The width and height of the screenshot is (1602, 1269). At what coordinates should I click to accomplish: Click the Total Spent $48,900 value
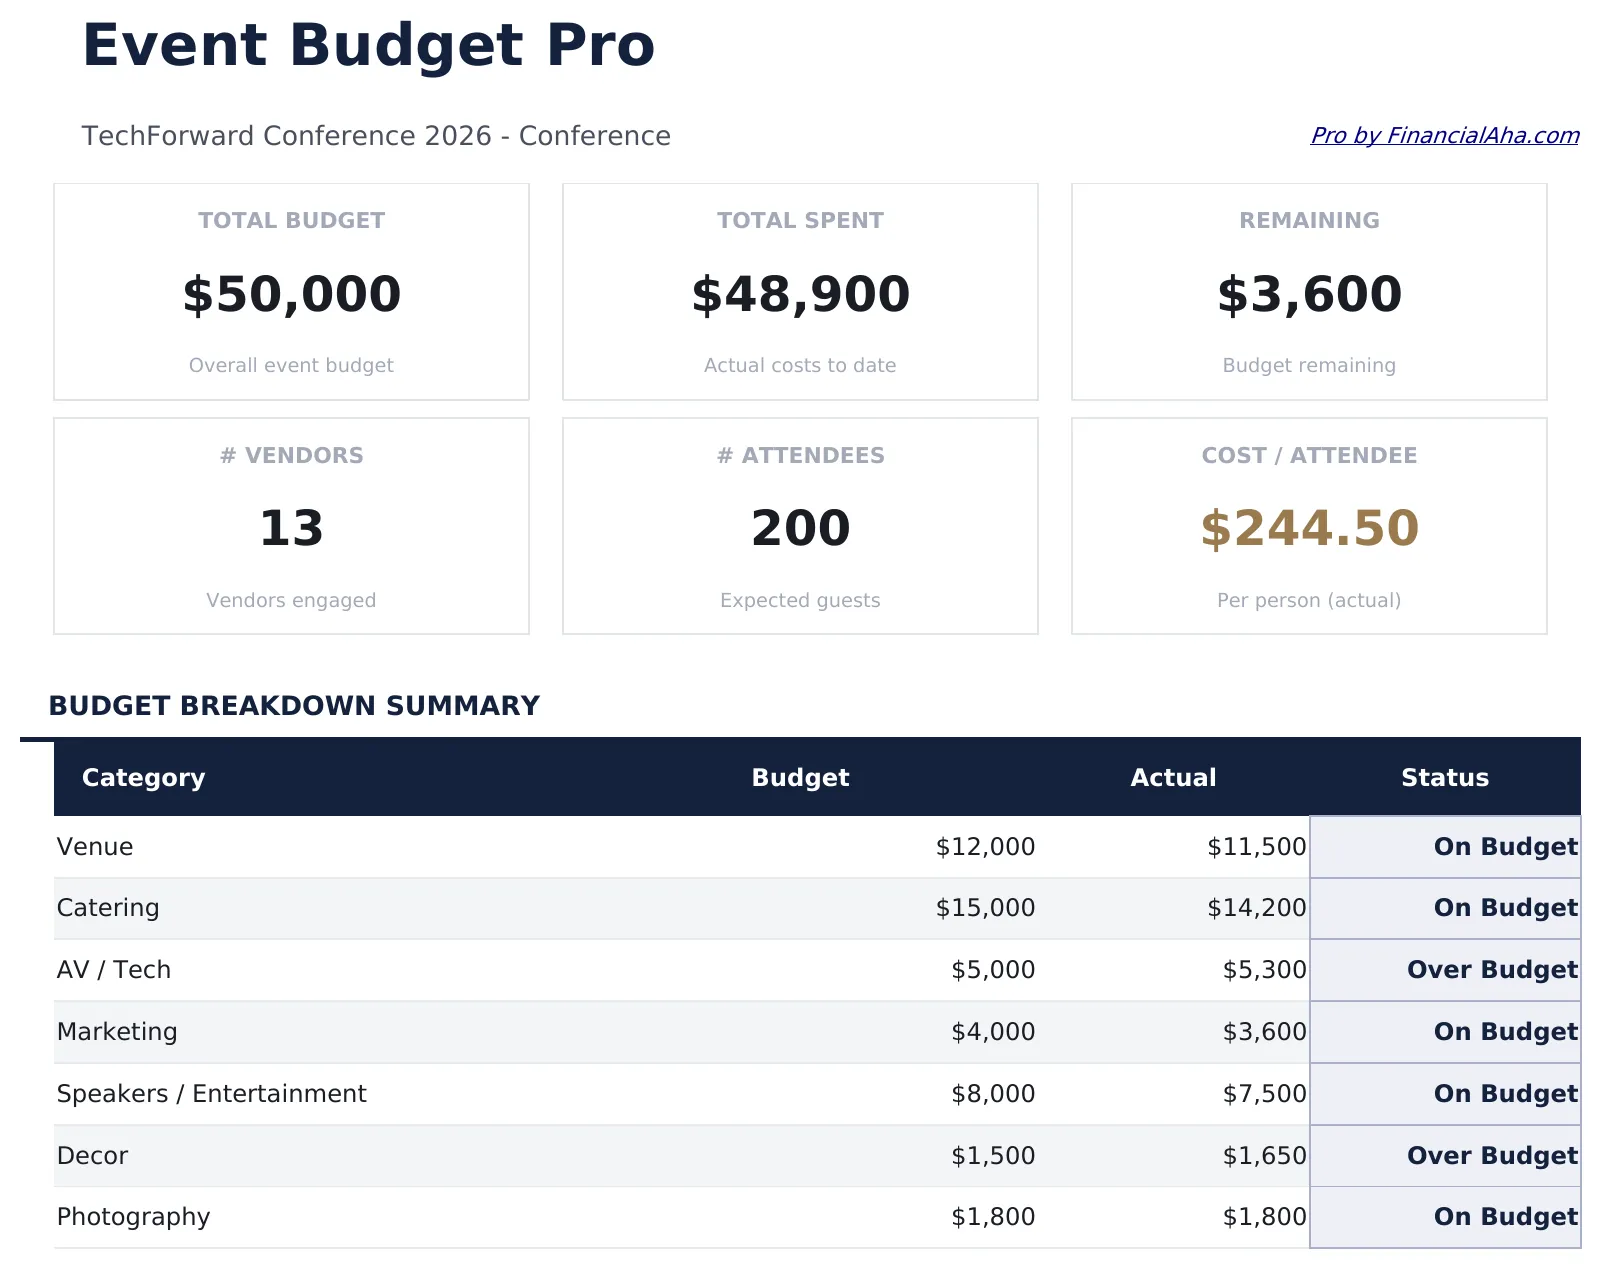click(x=799, y=293)
